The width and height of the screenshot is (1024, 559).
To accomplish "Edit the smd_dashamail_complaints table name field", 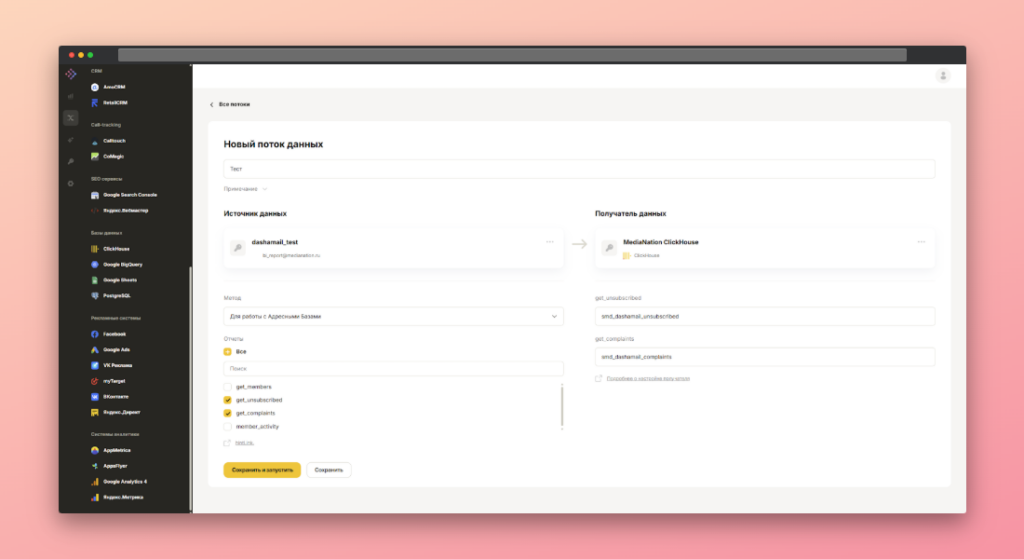I will 765,357.
